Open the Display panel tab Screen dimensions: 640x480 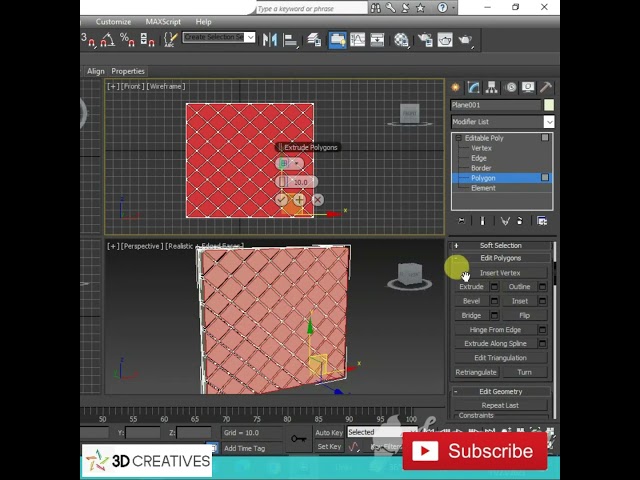[x=528, y=87]
